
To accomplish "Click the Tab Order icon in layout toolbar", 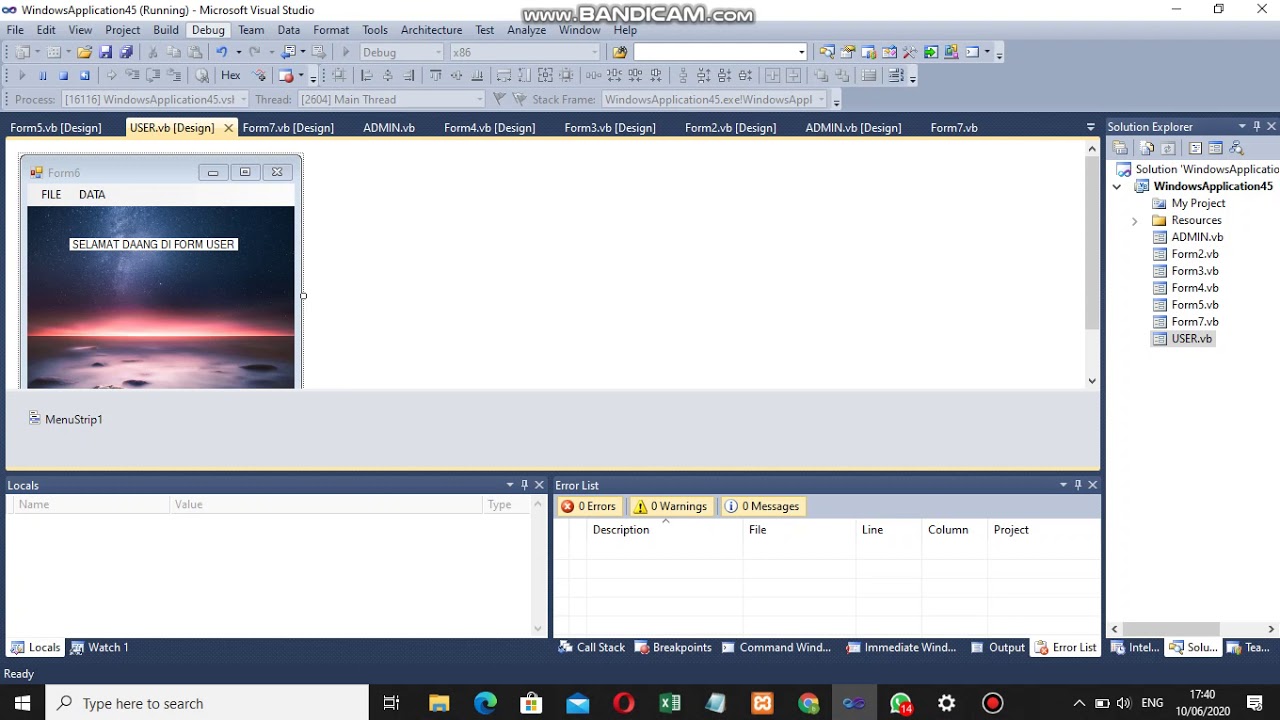I will pyautogui.click(x=896, y=75).
